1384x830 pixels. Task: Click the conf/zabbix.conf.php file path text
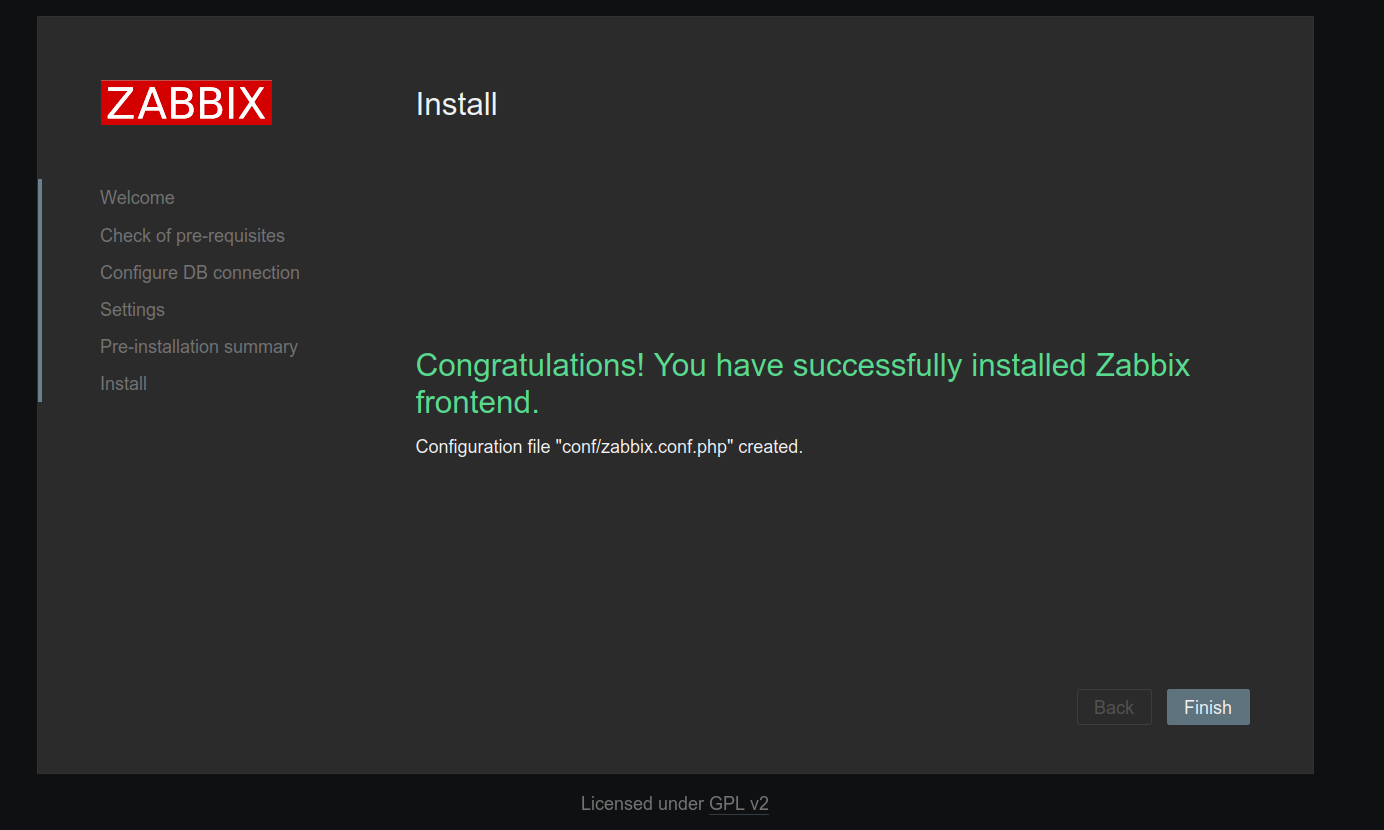coord(645,447)
